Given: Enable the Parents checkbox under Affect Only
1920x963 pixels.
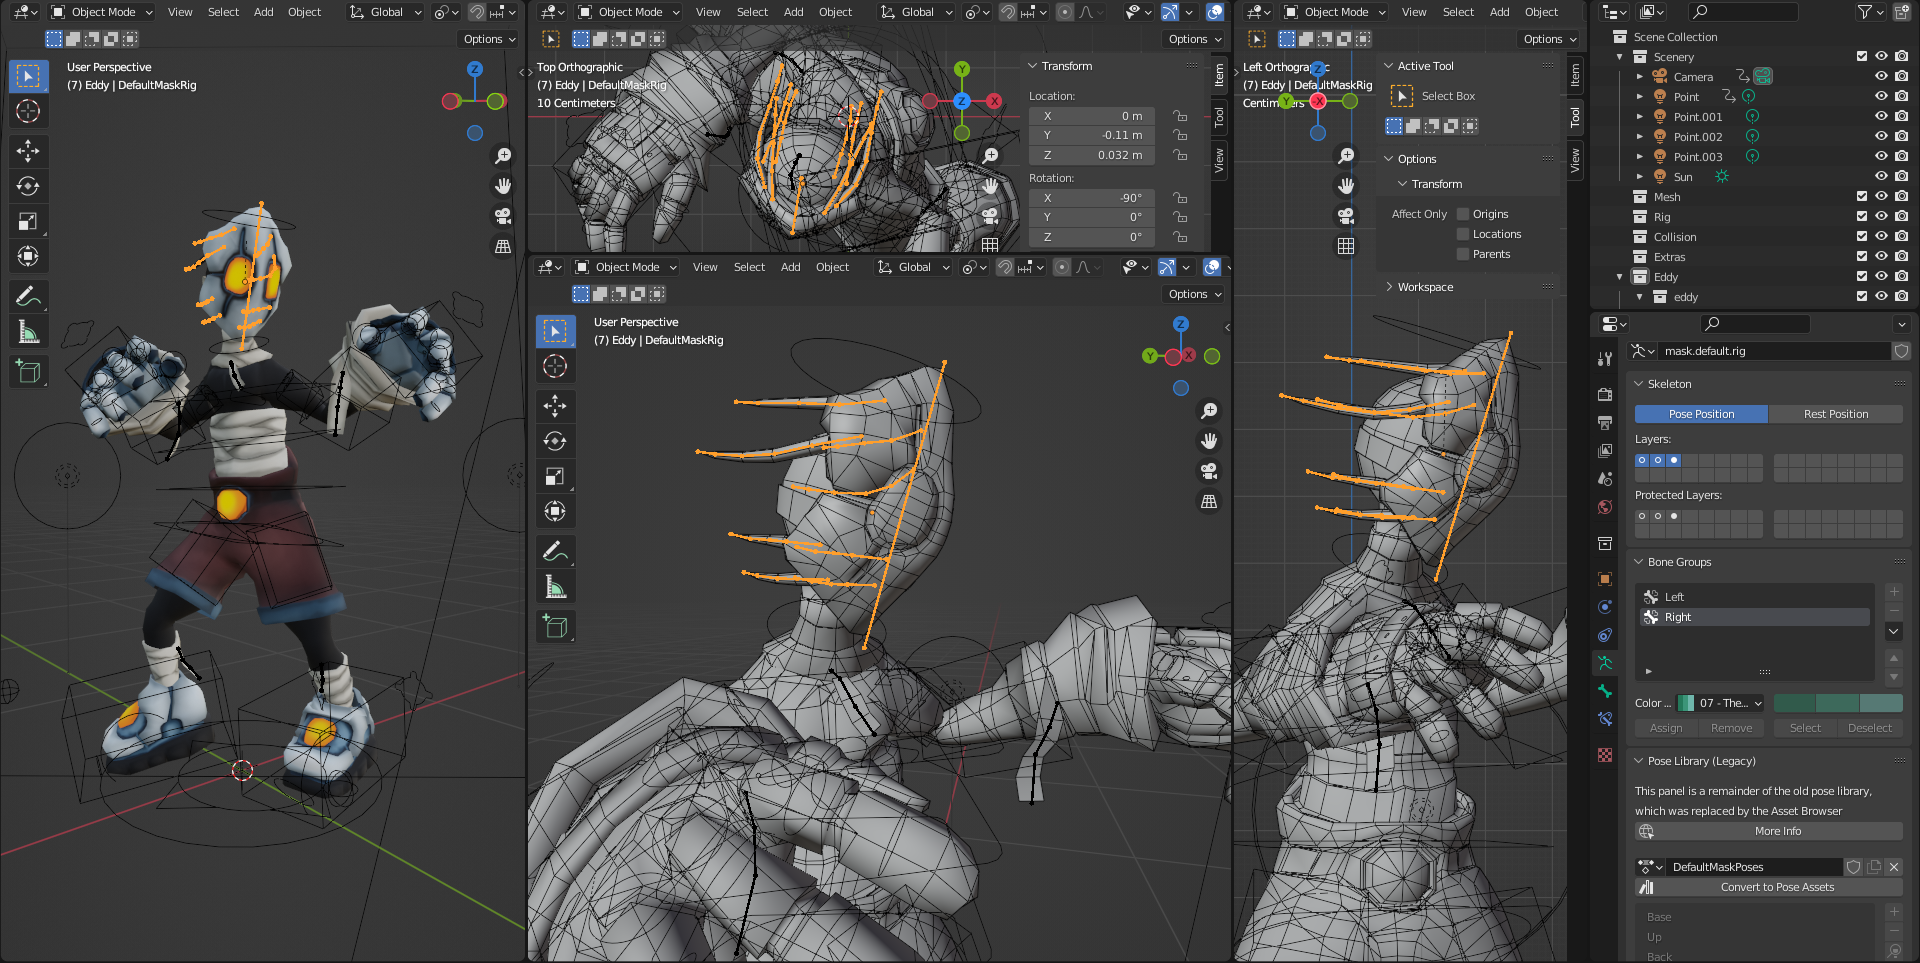Looking at the screenshot, I should coord(1463,254).
